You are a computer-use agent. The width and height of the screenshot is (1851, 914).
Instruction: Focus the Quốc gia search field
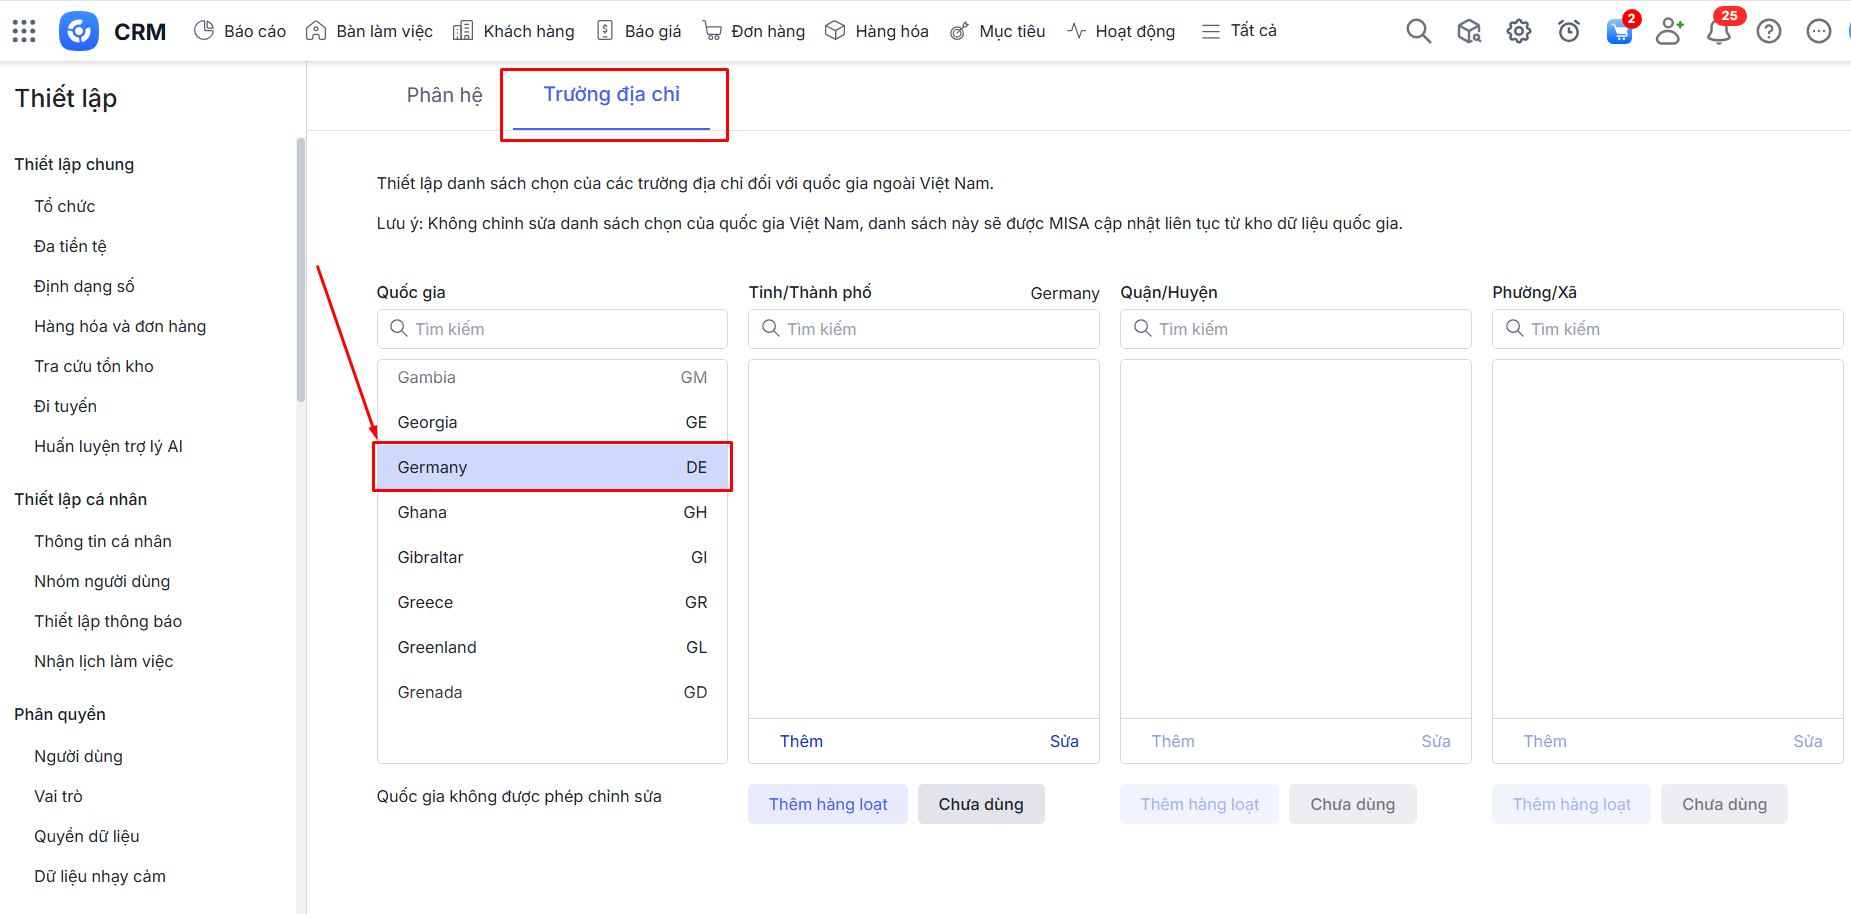coord(552,329)
